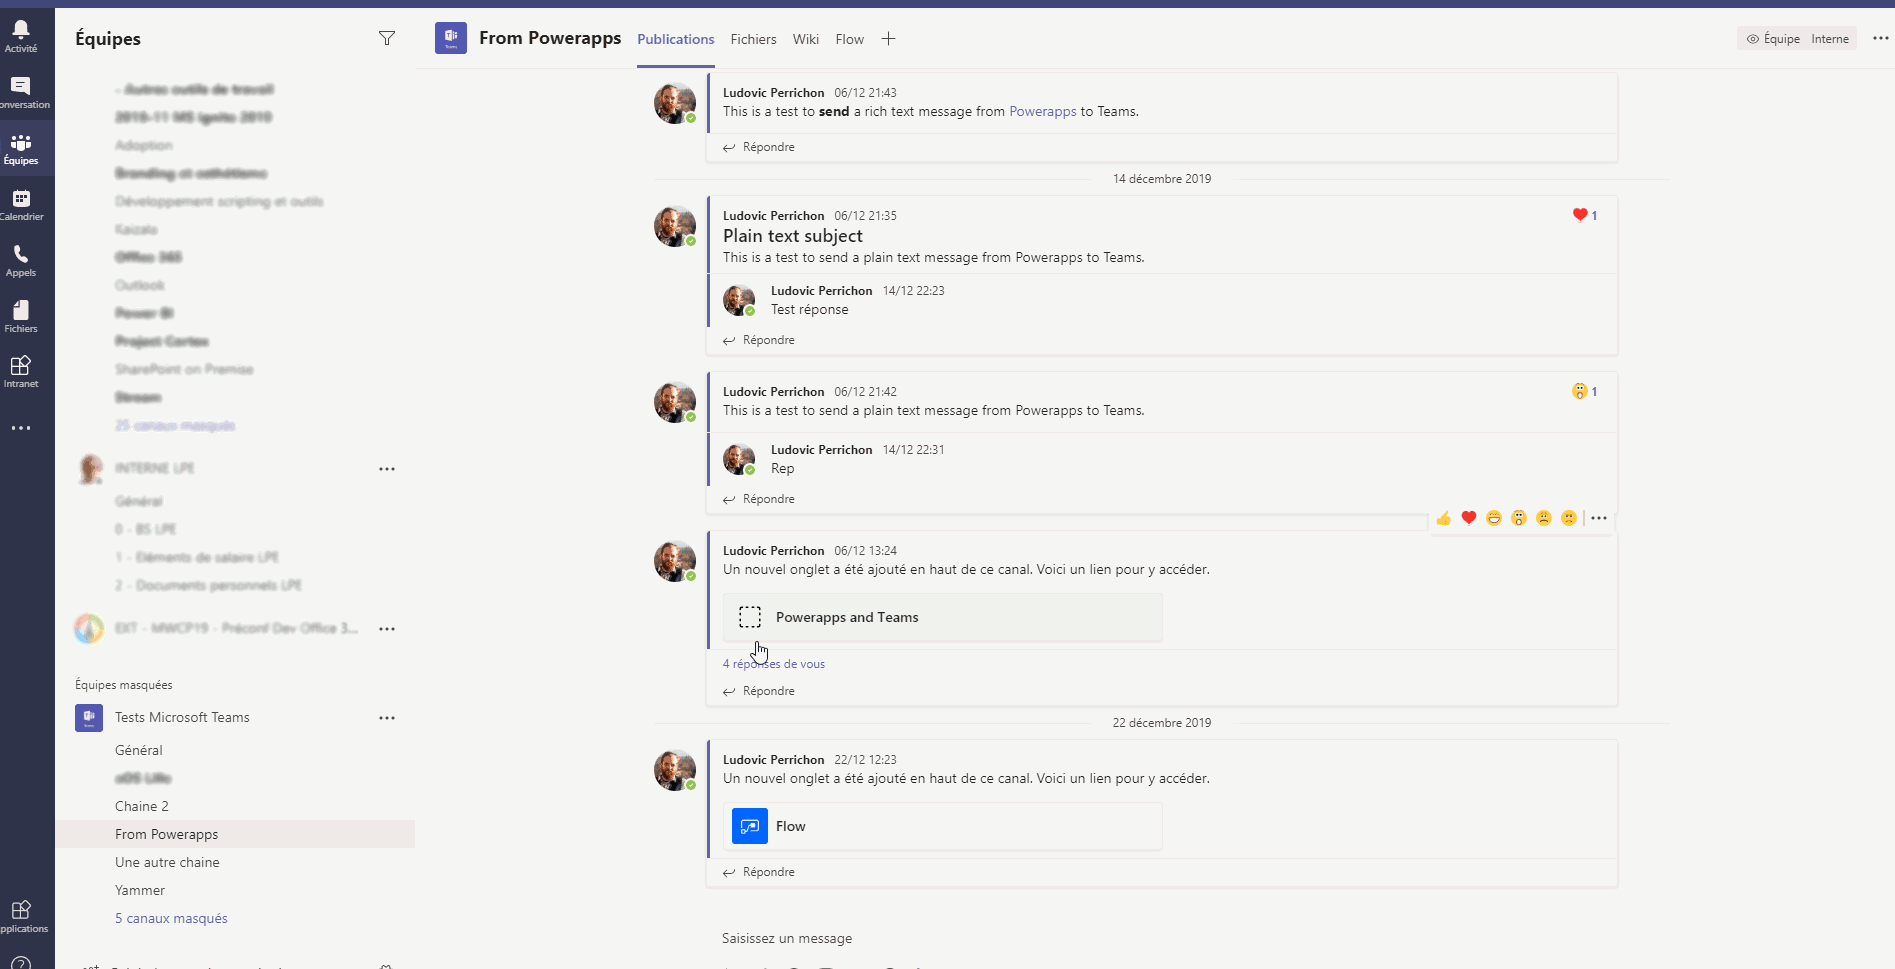1895x969 pixels.
Task: Open the Powerapps and Teams tab card
Action: click(943, 617)
